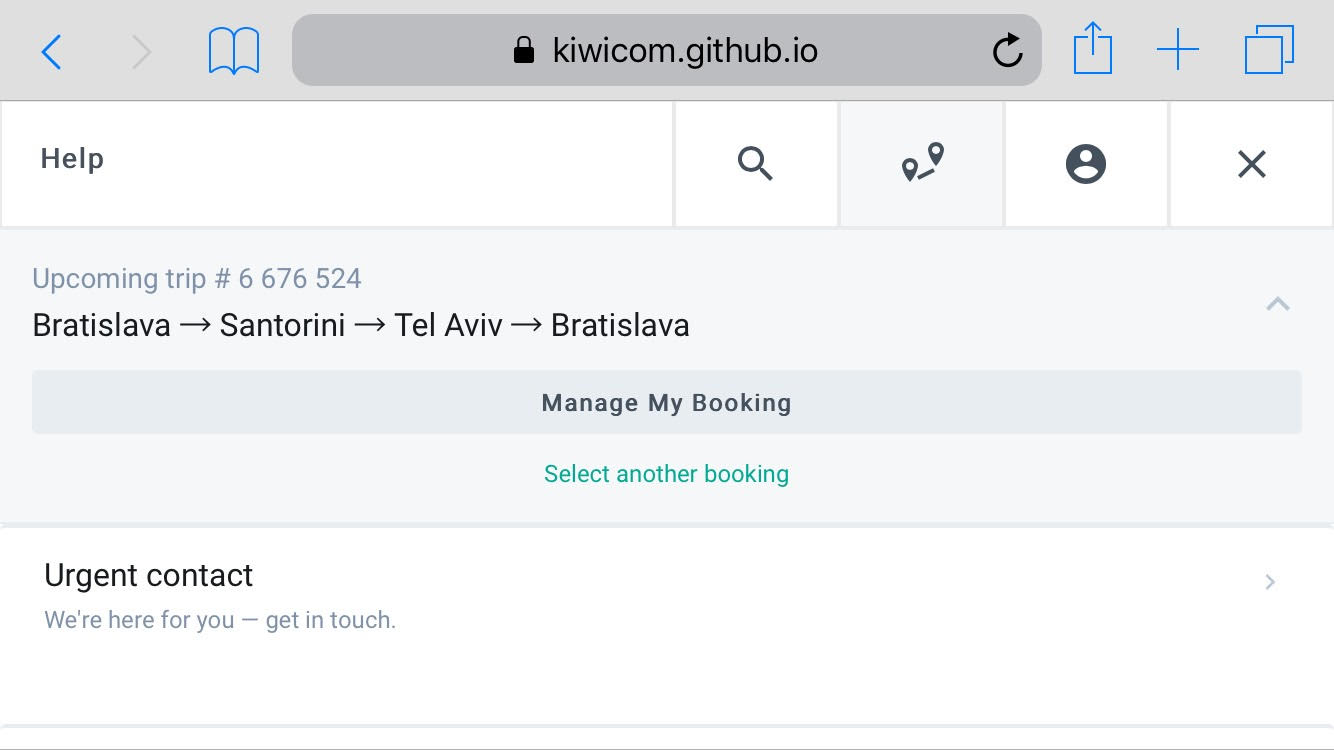This screenshot has width=1334, height=750.
Task: Click the Help menu label
Action: click(x=71, y=158)
